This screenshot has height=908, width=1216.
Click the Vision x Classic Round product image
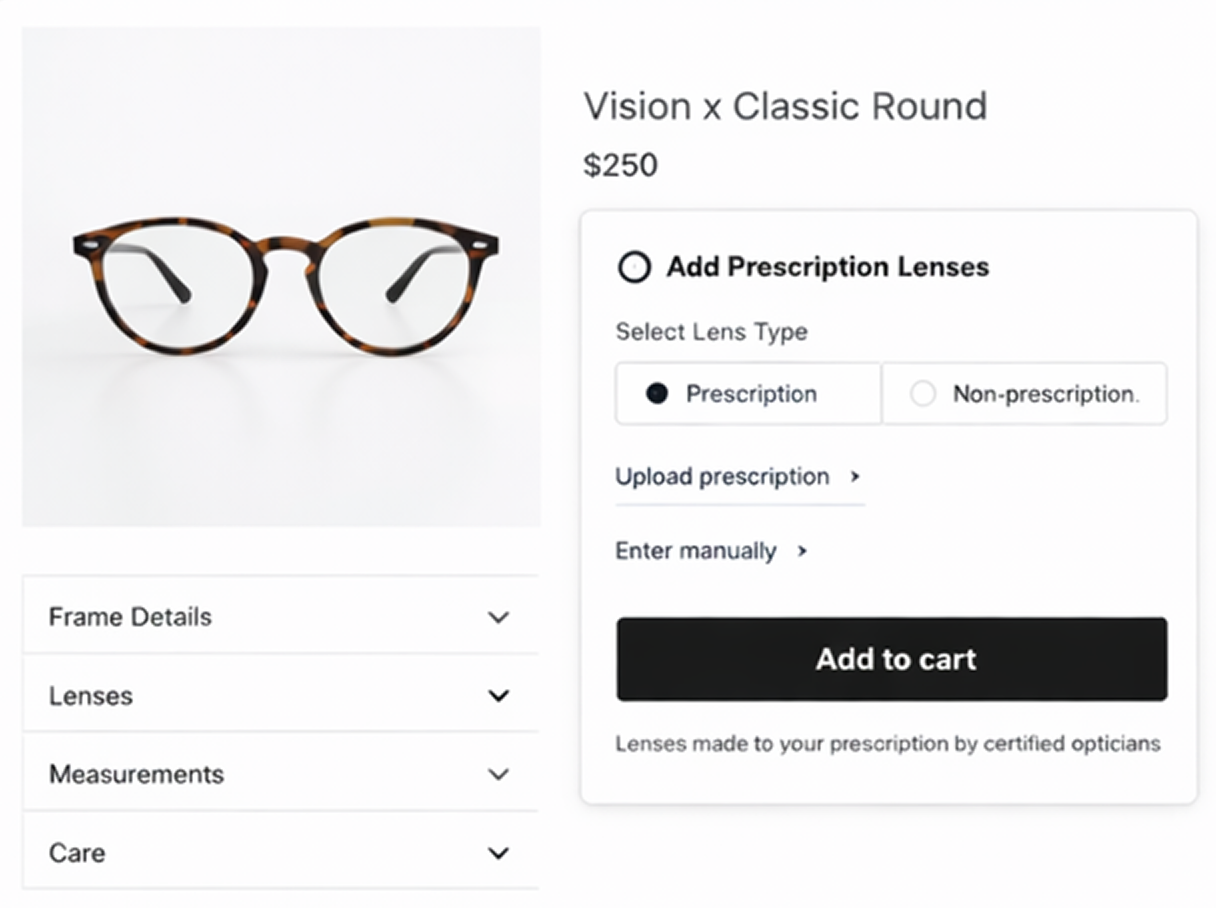(x=281, y=280)
